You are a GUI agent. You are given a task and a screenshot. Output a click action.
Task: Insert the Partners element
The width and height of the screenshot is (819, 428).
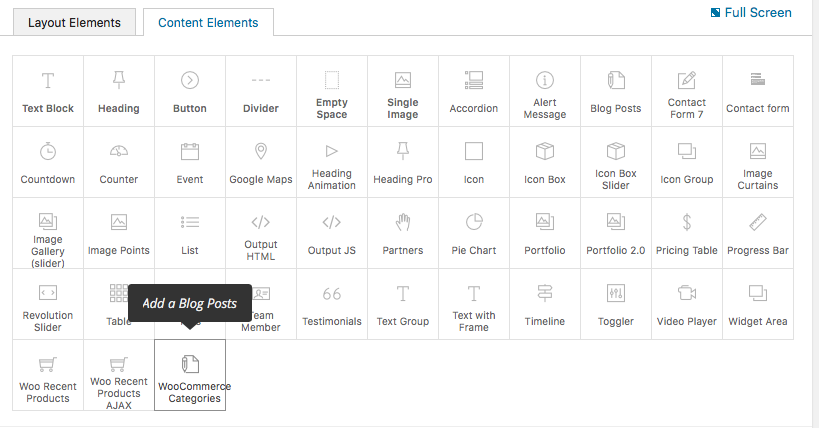point(403,234)
